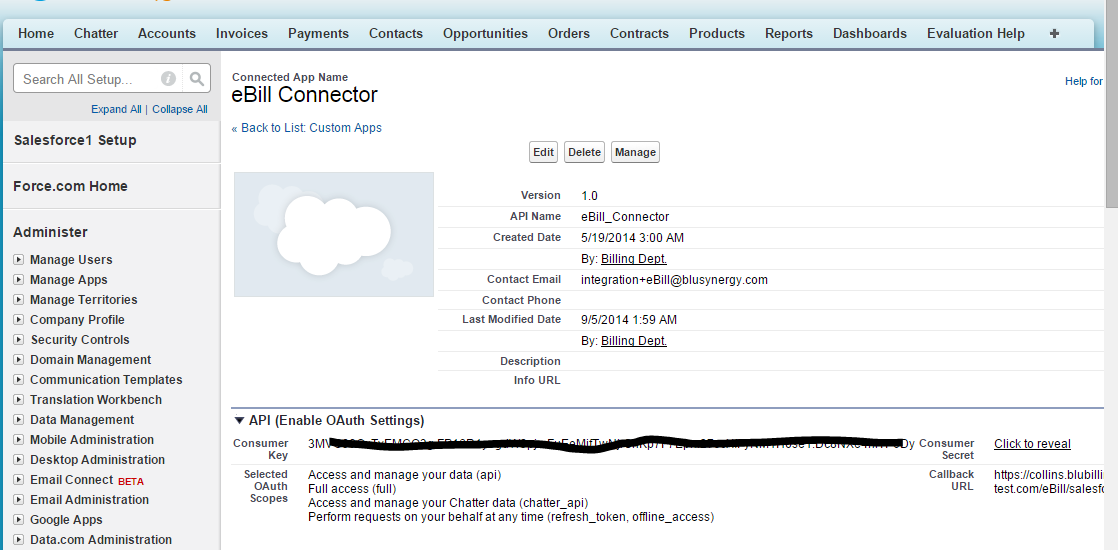Click the Manage button
Screen dimensions: 1118x550
[x=635, y=152]
